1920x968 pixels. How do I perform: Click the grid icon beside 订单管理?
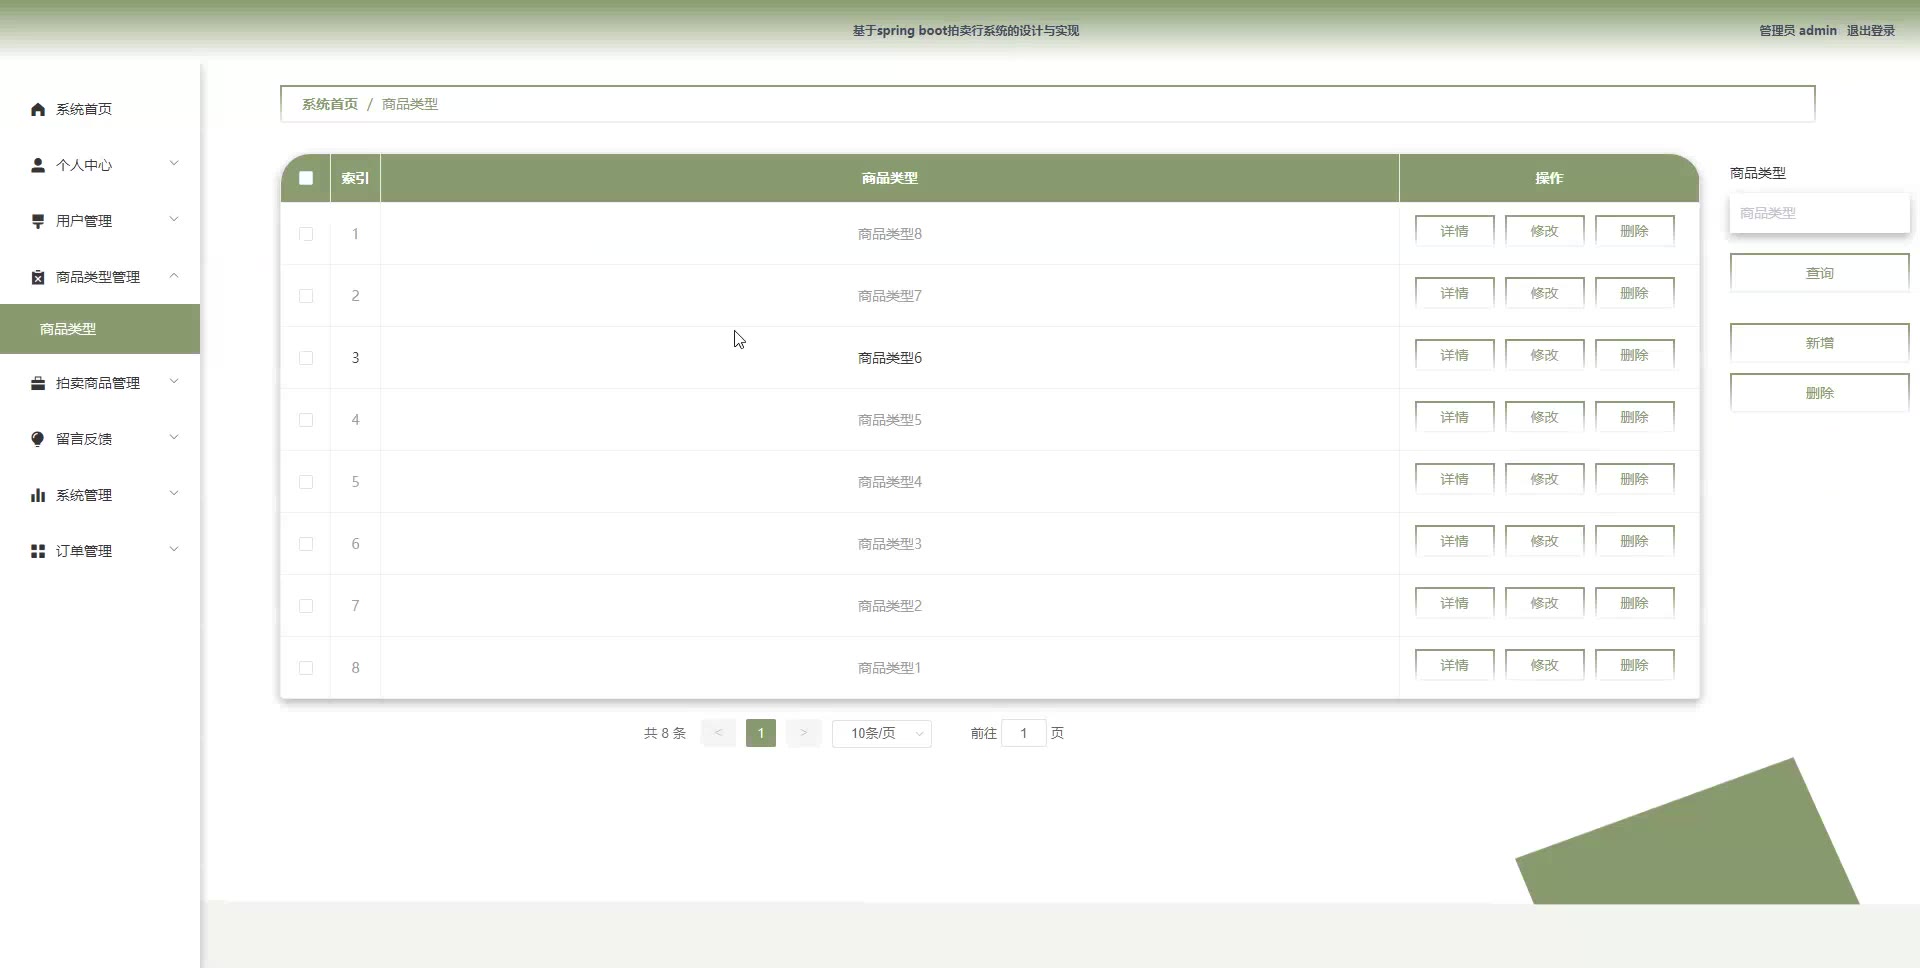pos(38,551)
